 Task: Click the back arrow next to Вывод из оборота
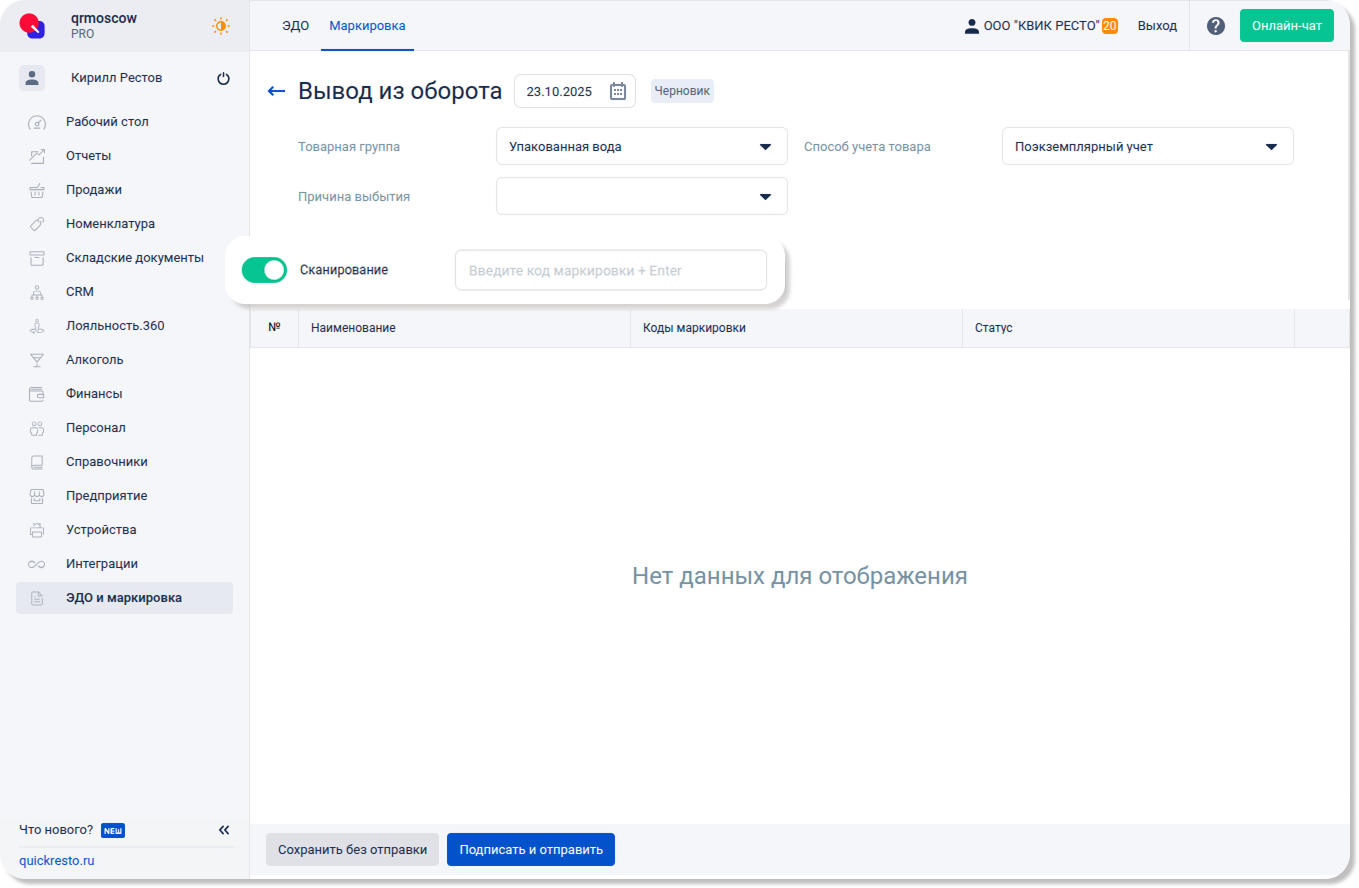(276, 92)
